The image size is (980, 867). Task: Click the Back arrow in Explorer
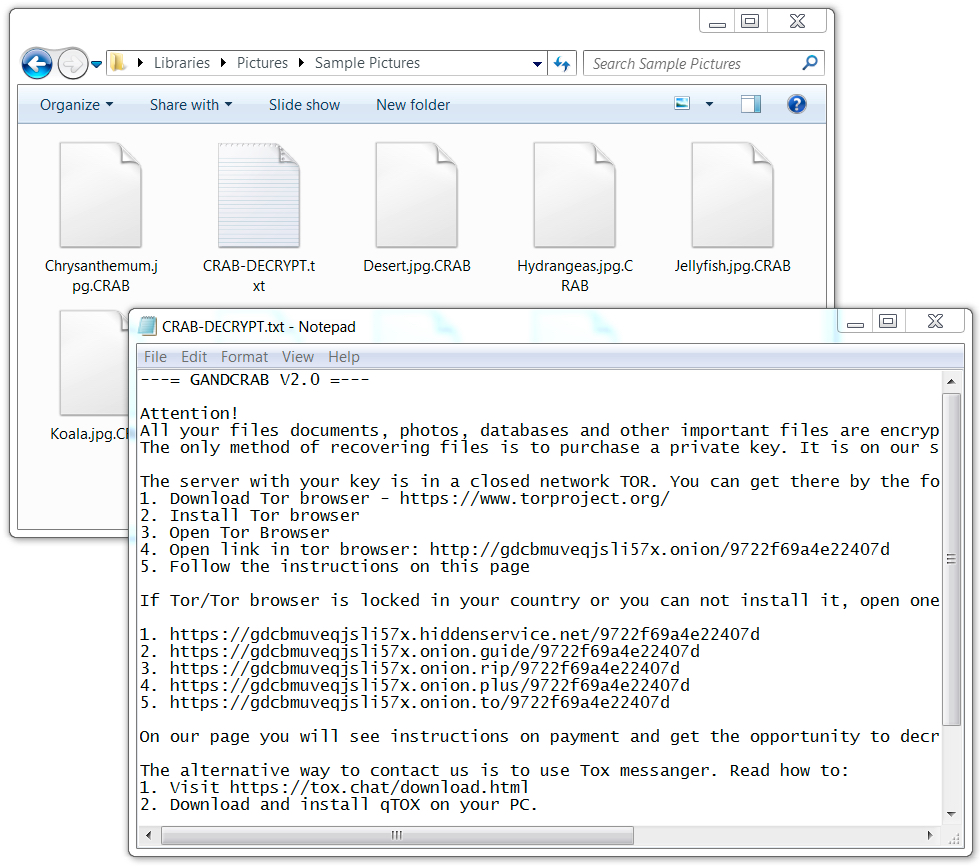pos(37,64)
